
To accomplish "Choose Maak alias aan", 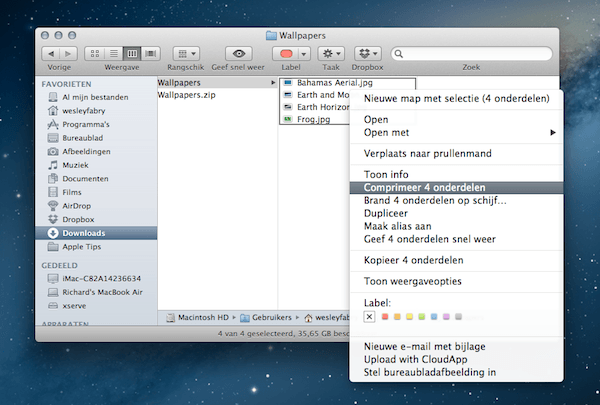I will (x=457, y=226).
